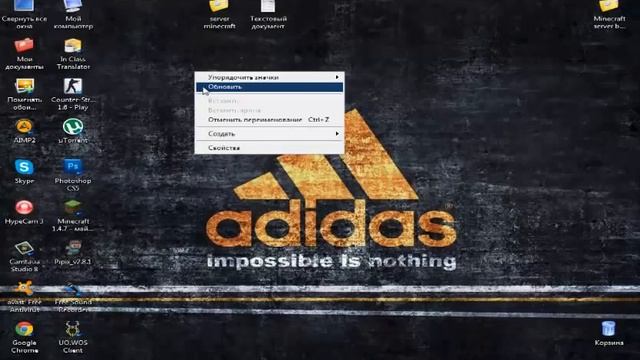
Task: Launch the UO.WOS Client icon
Action: click(x=73, y=329)
